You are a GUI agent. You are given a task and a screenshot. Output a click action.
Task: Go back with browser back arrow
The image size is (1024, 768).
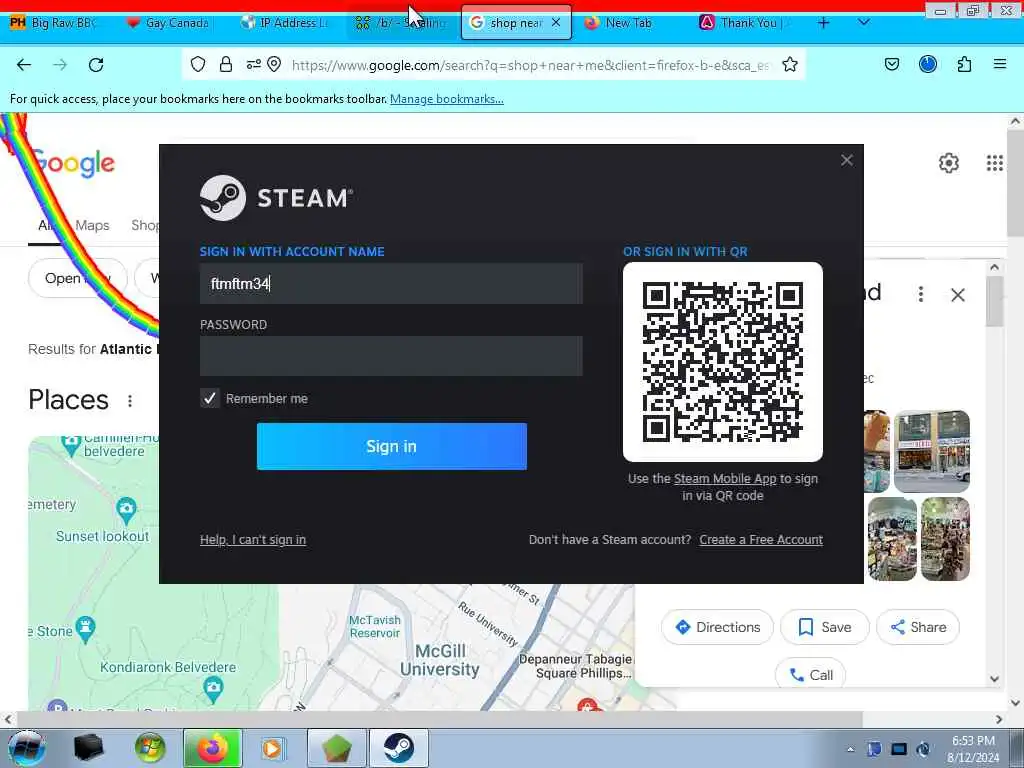[x=24, y=65]
